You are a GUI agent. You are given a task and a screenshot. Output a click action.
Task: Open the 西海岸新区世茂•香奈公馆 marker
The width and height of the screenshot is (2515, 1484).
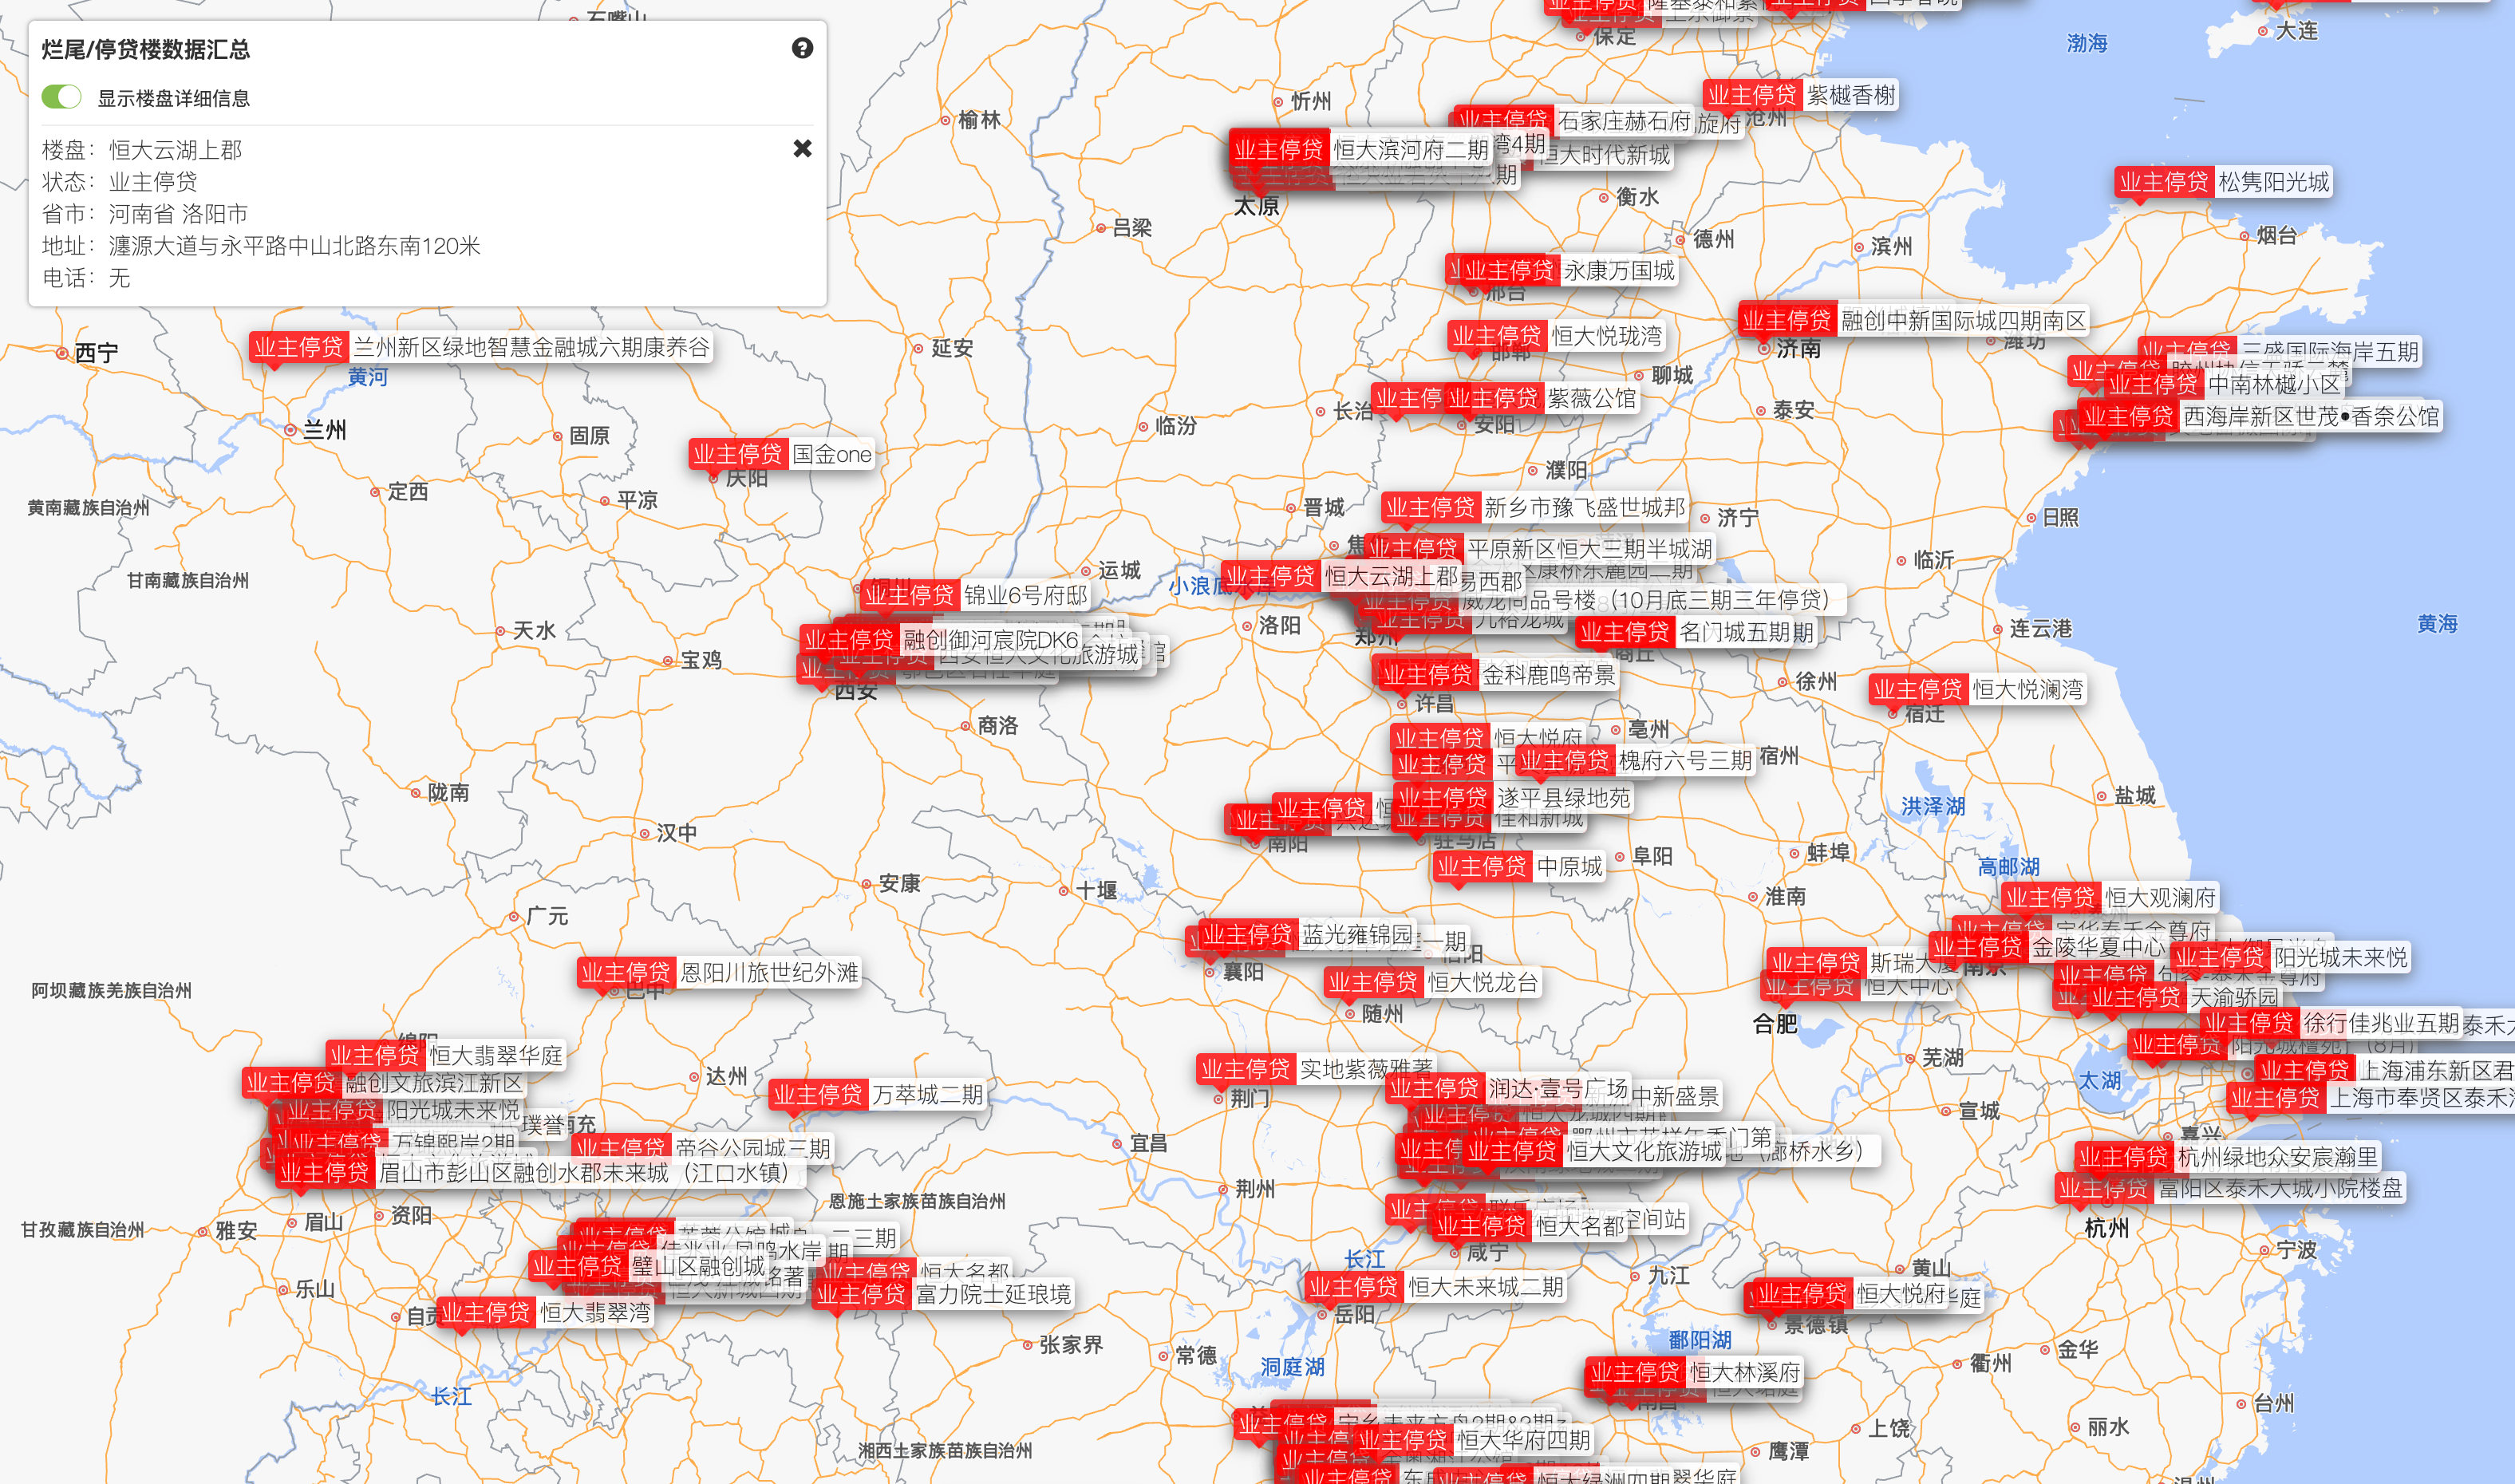point(2261,416)
